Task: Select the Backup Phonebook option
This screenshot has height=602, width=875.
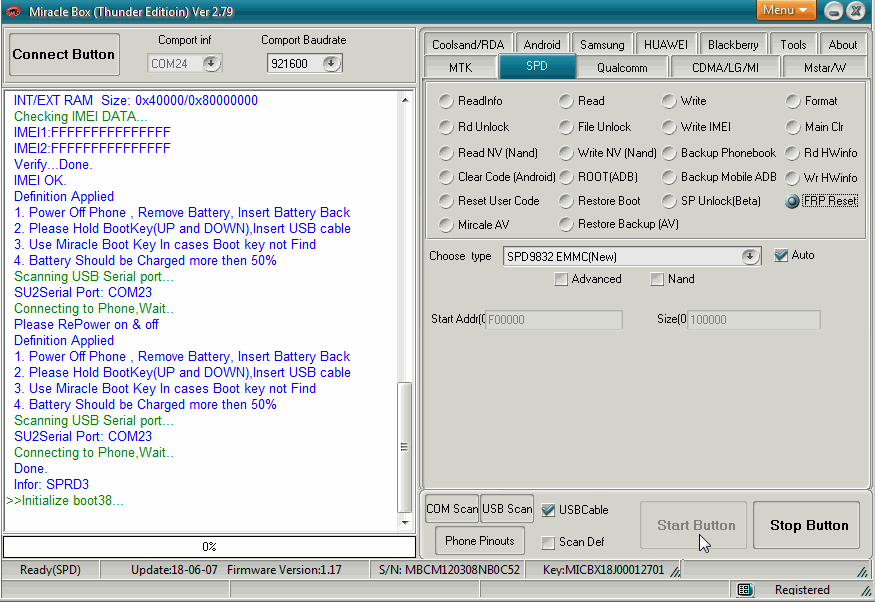Action: (x=669, y=153)
